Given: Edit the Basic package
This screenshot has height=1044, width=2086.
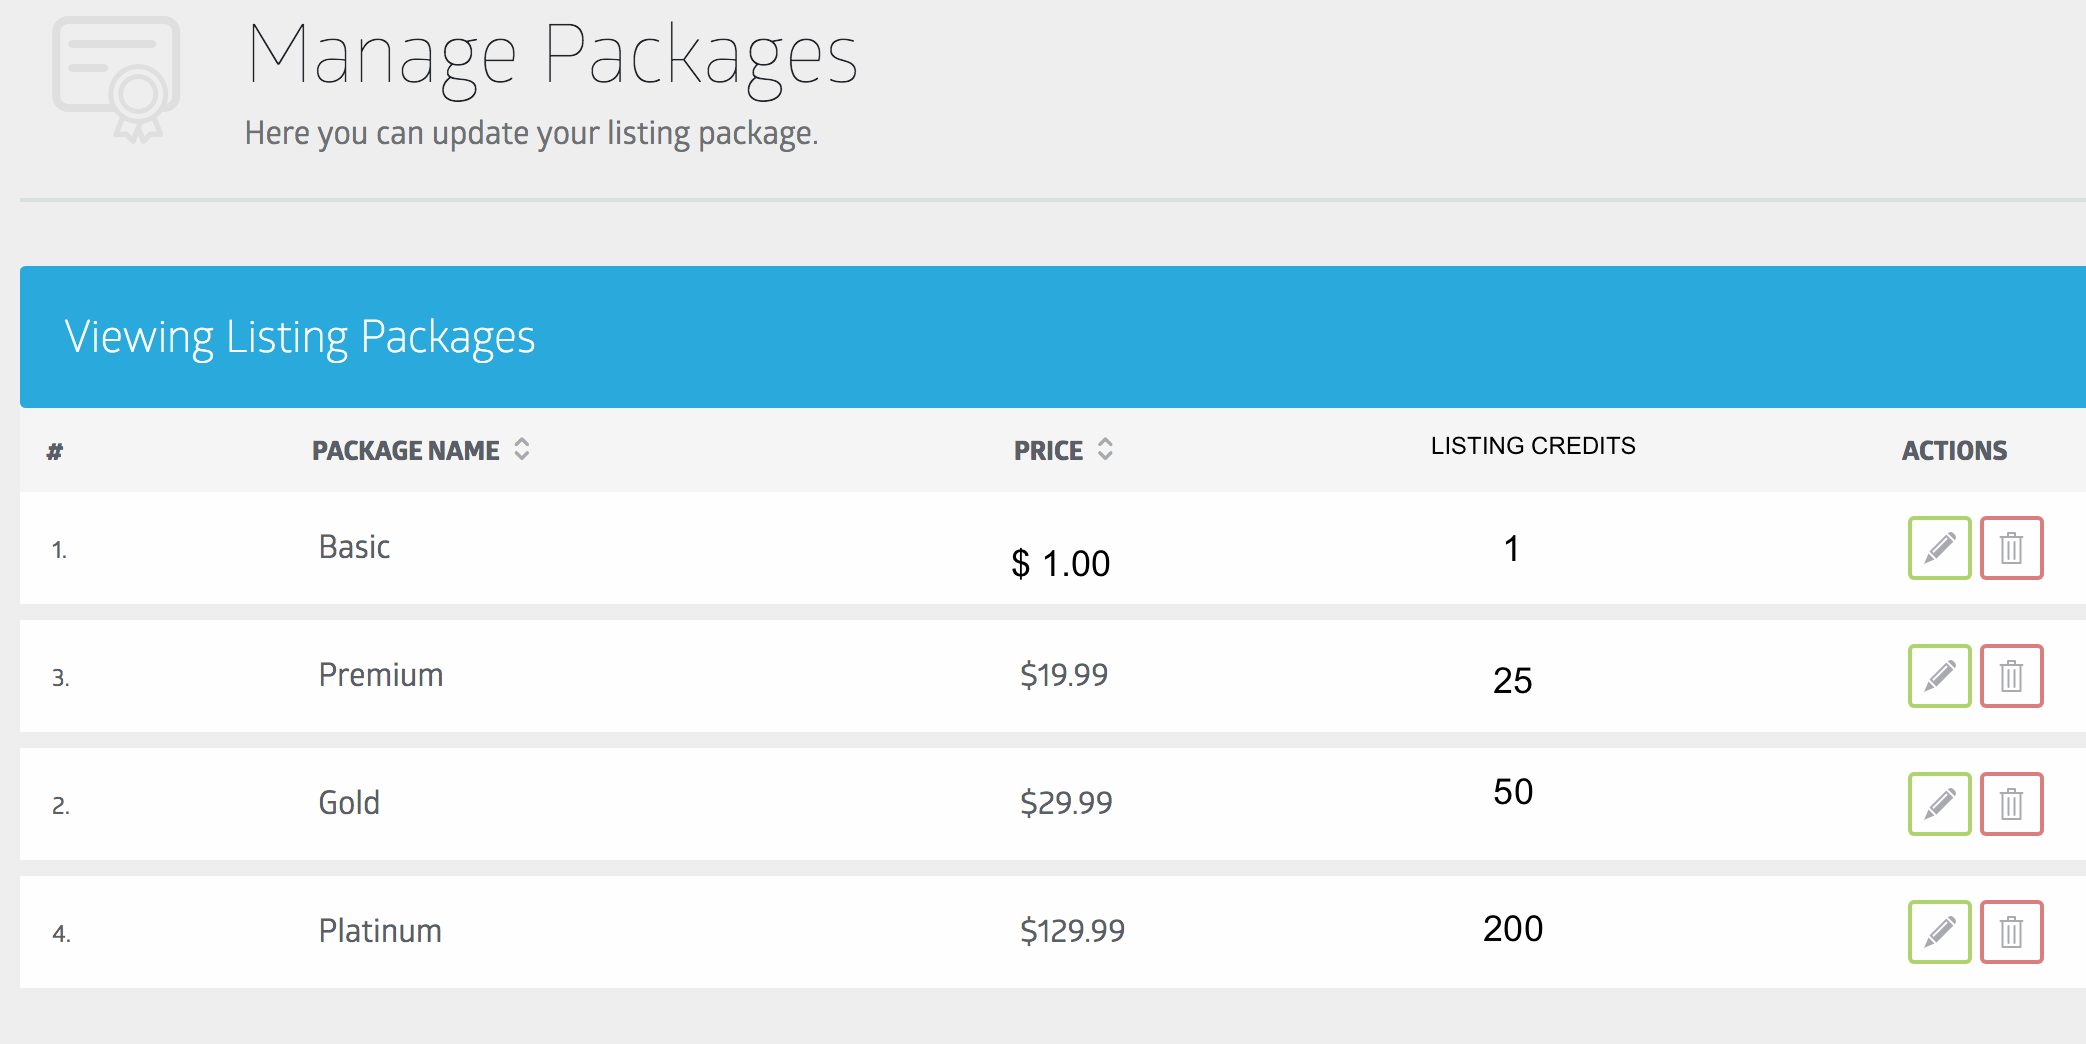Looking at the screenshot, I should click(1939, 548).
